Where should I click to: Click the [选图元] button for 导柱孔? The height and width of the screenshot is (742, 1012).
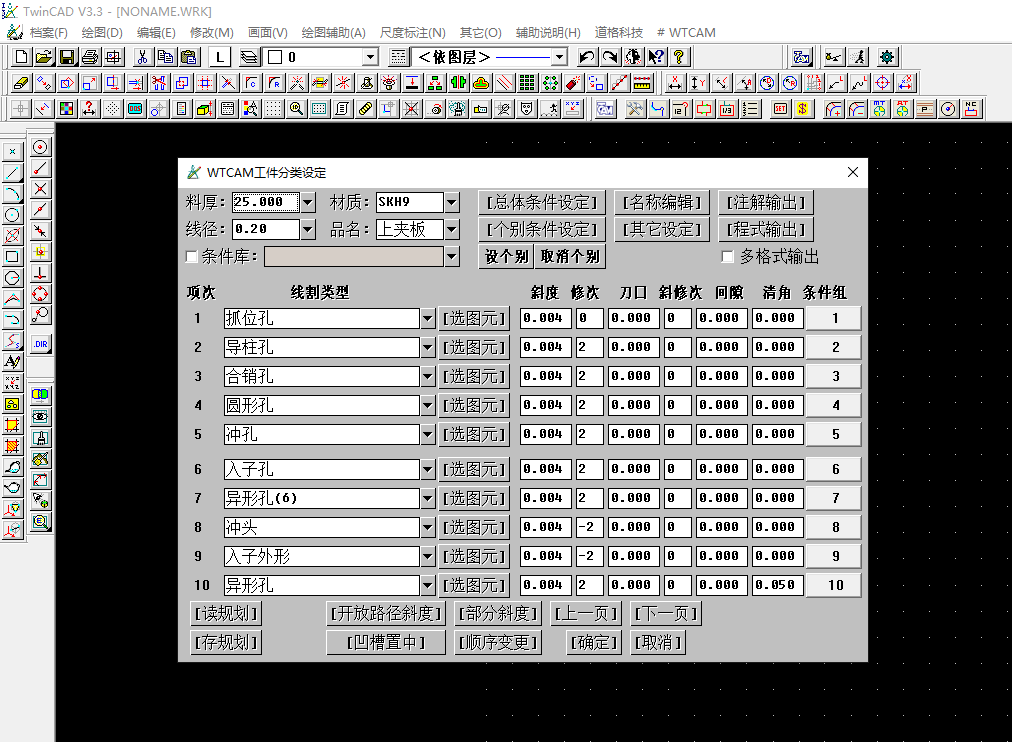(x=477, y=346)
